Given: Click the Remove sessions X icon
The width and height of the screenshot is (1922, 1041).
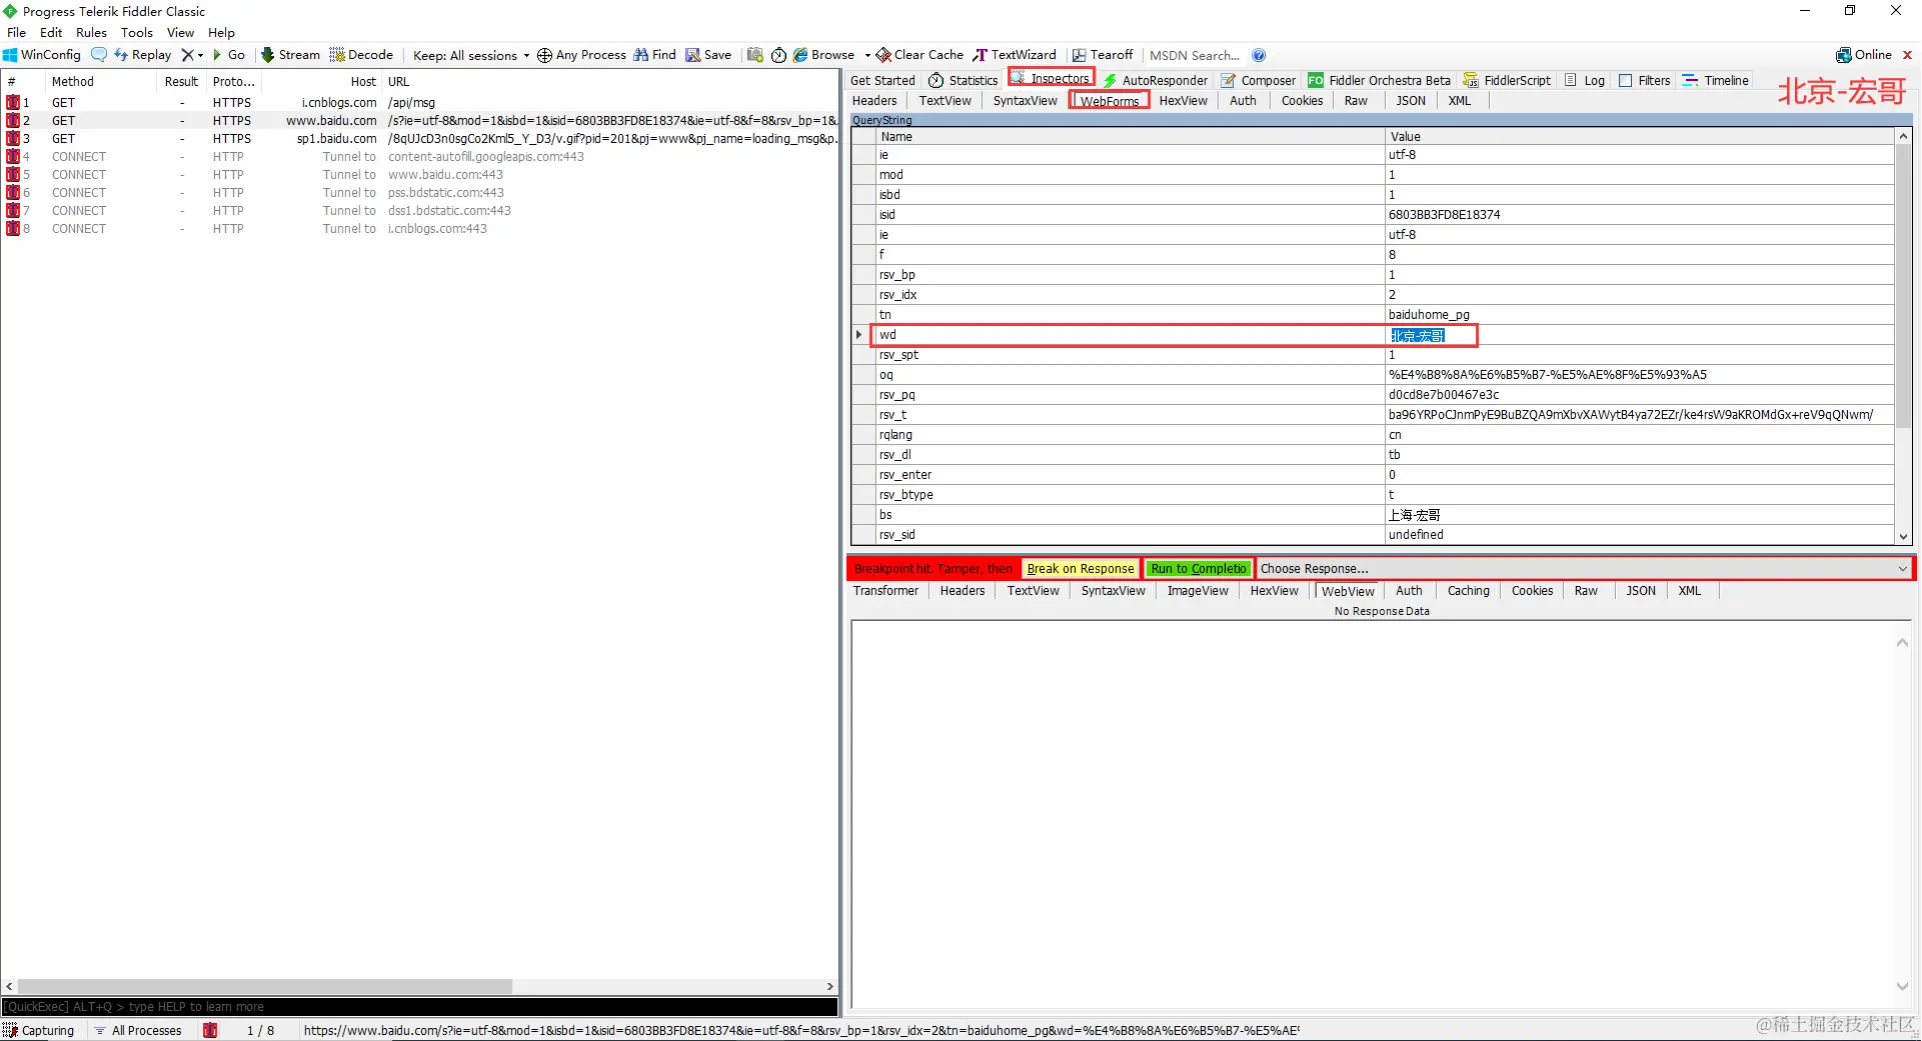Looking at the screenshot, I should tap(187, 55).
